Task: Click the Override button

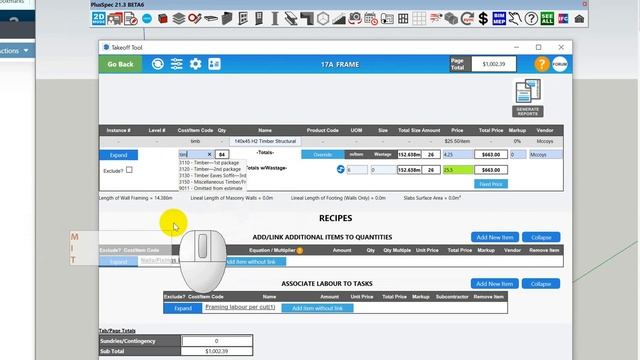Action: coord(323,154)
